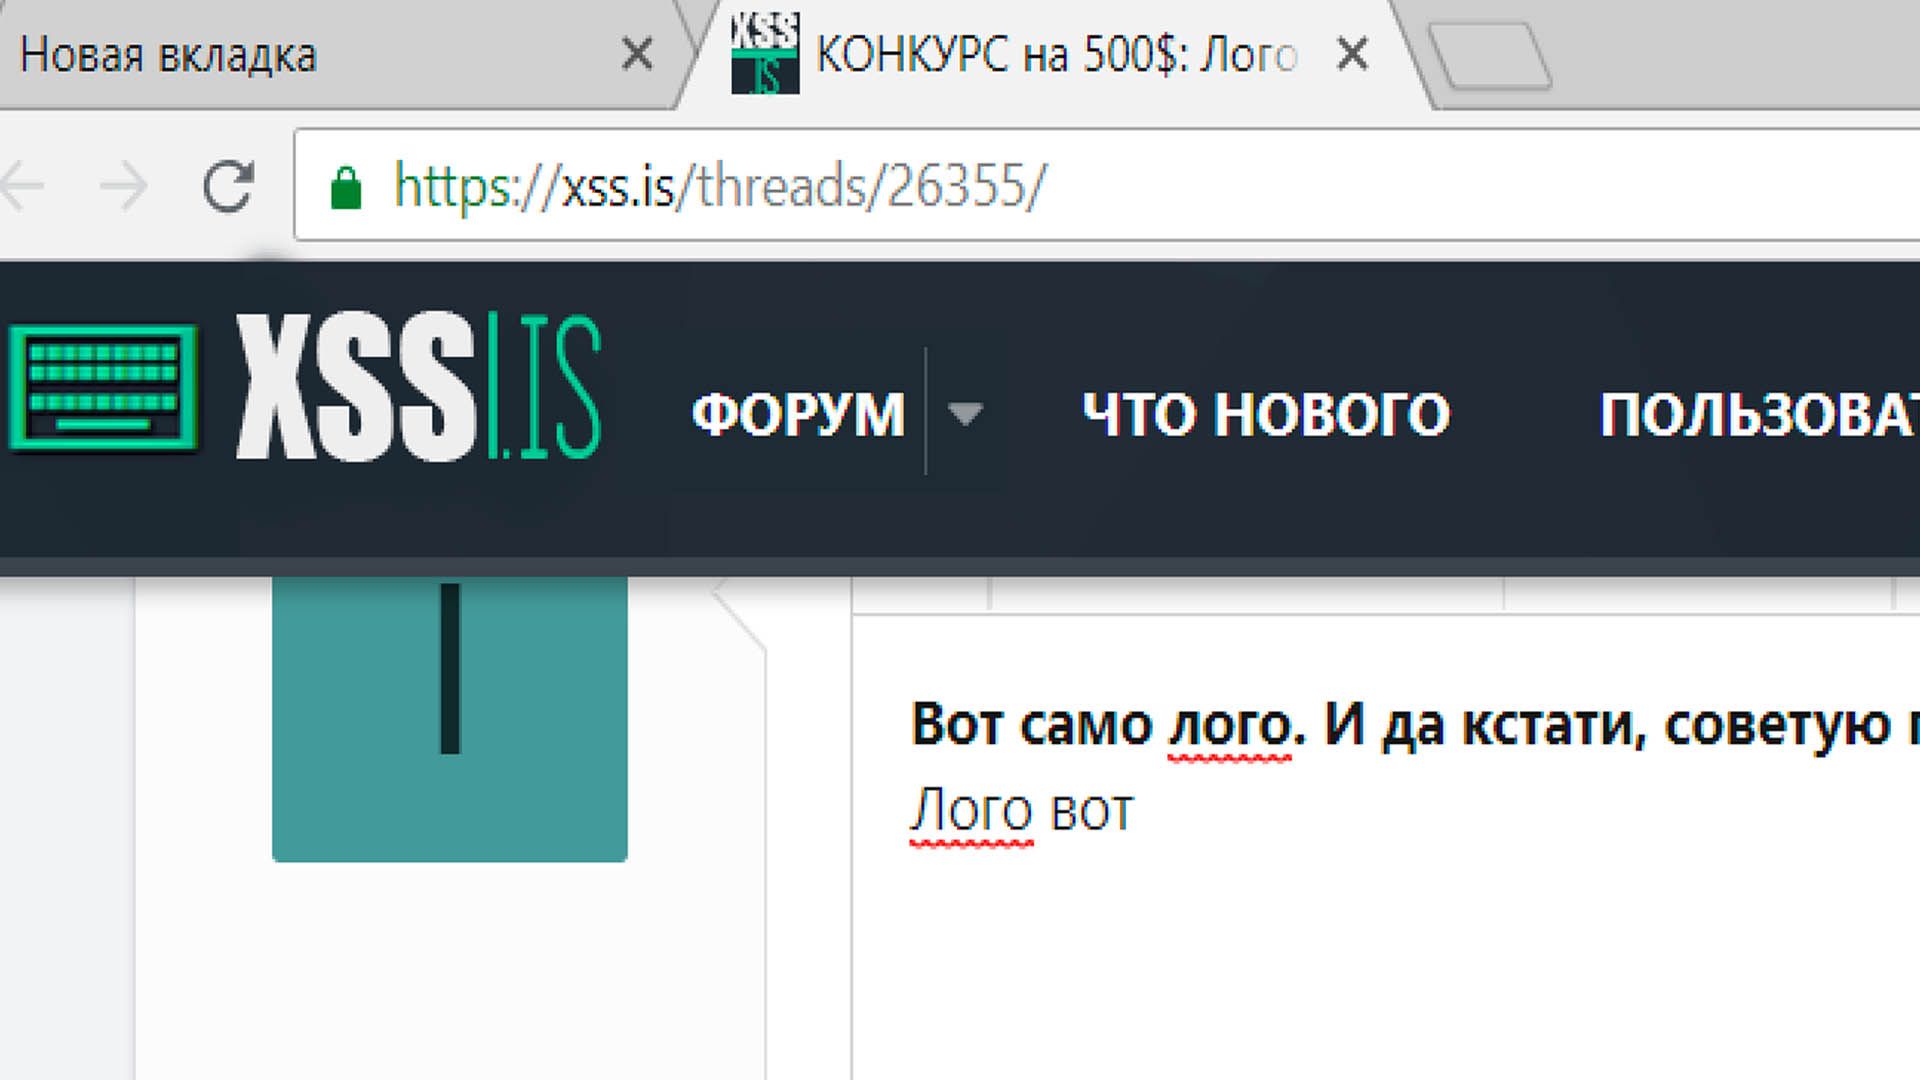Viewport: 1920px width, 1080px height.
Task: Click the Лого вот attachment link
Action: pos(1020,810)
